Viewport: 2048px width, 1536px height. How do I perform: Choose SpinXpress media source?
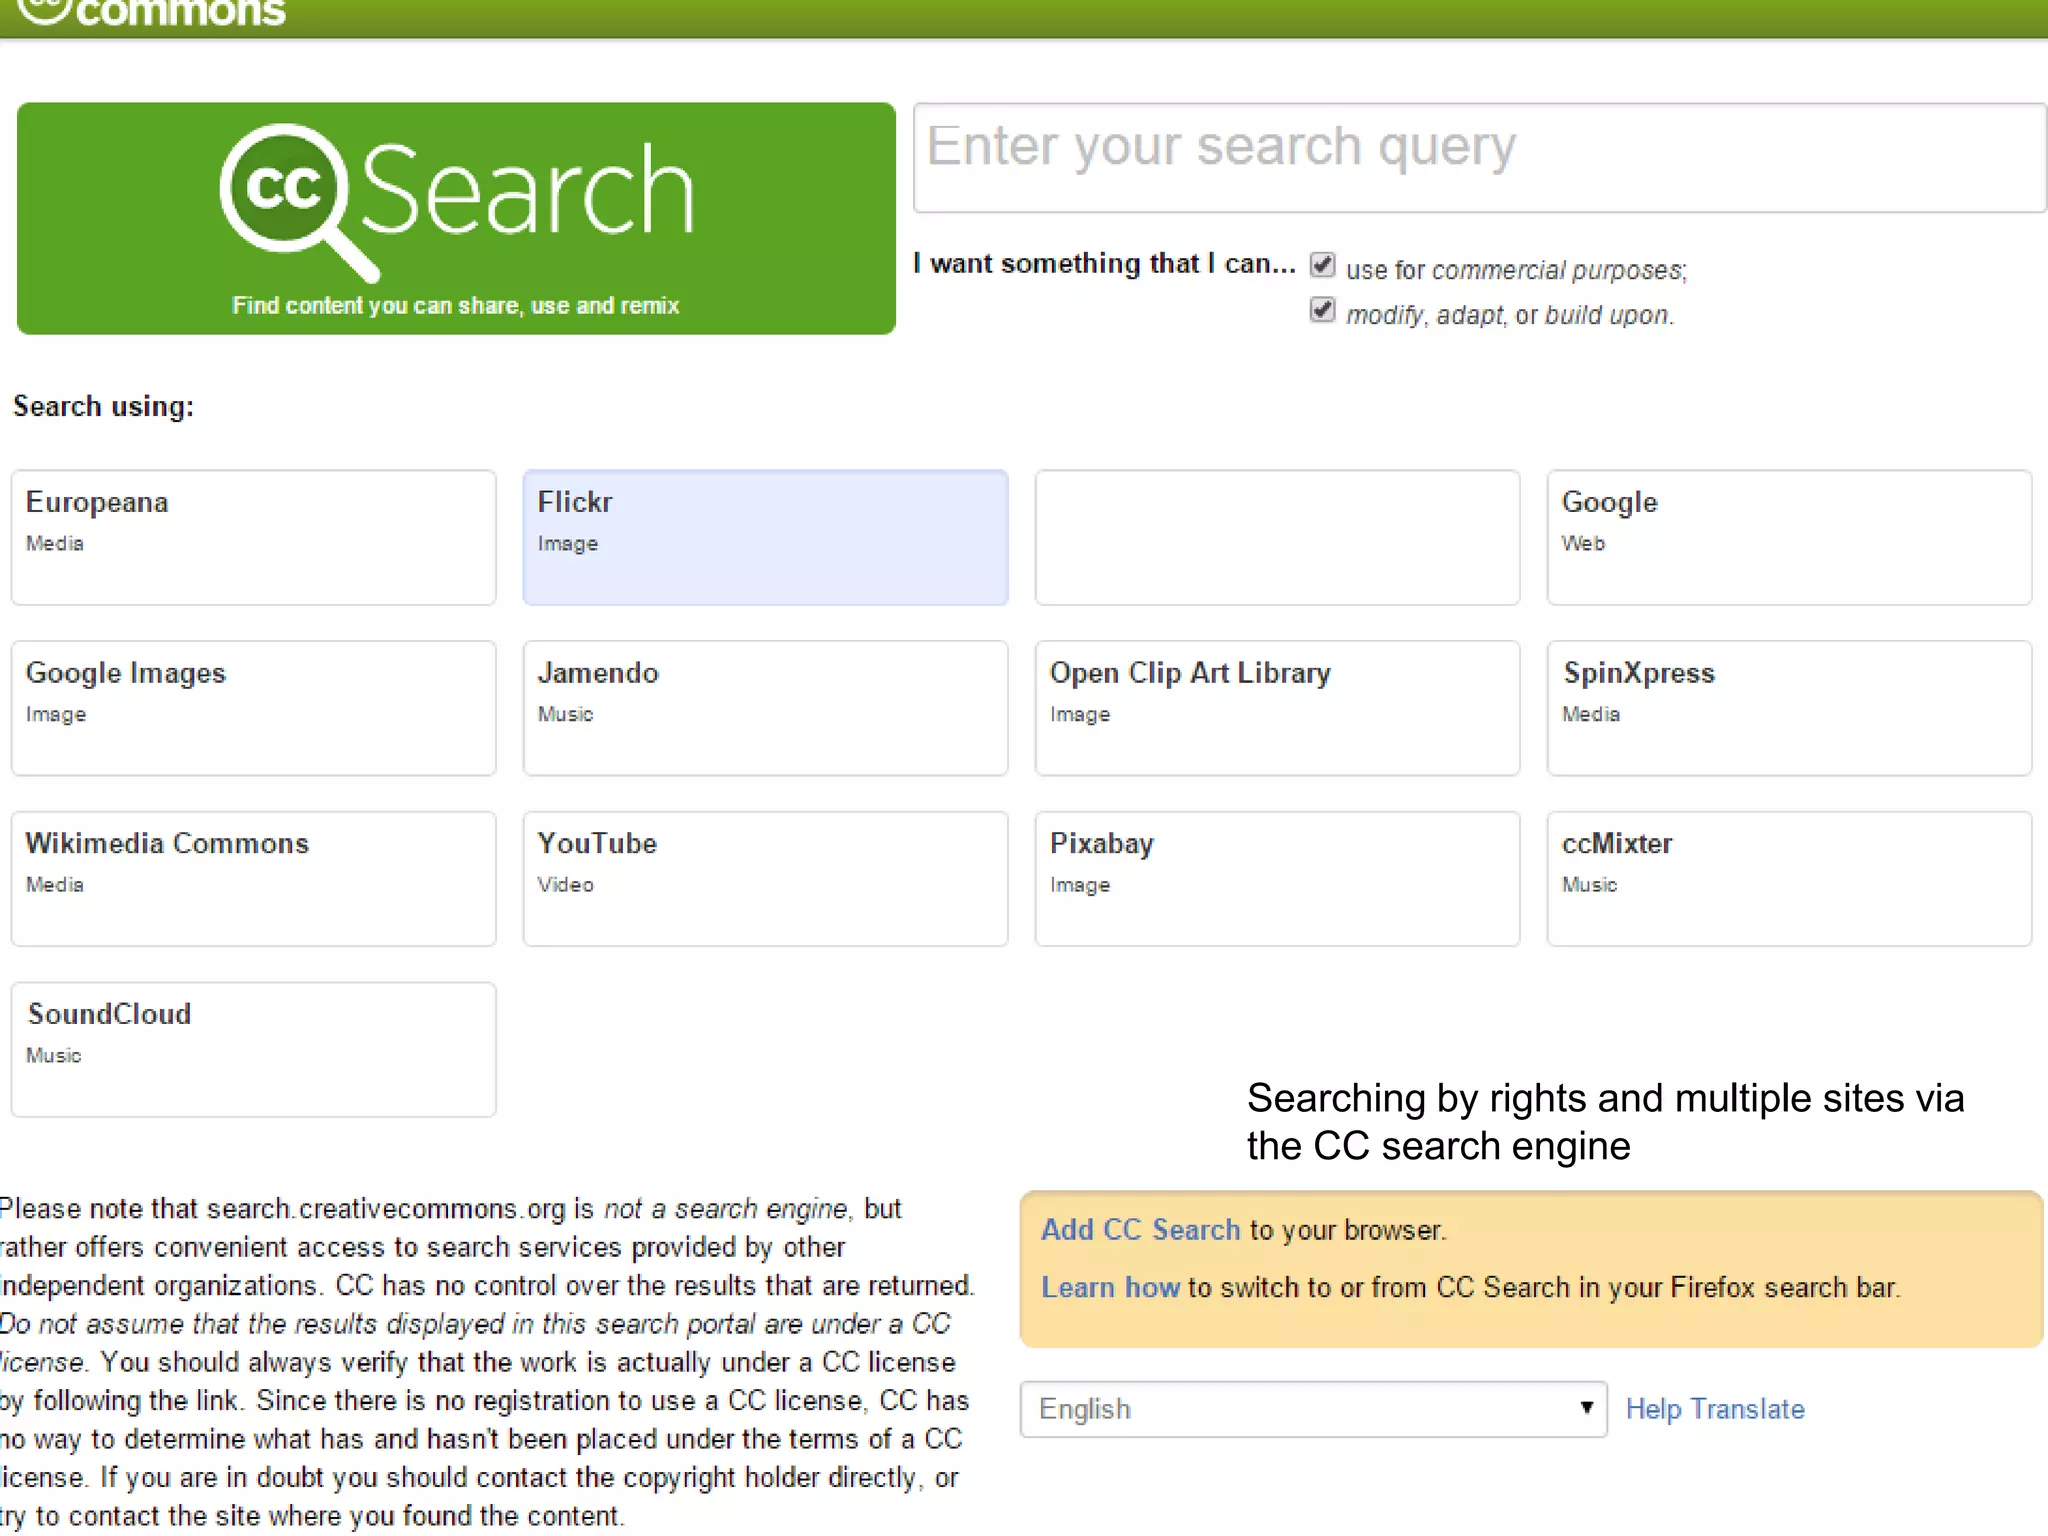[x=1790, y=707]
